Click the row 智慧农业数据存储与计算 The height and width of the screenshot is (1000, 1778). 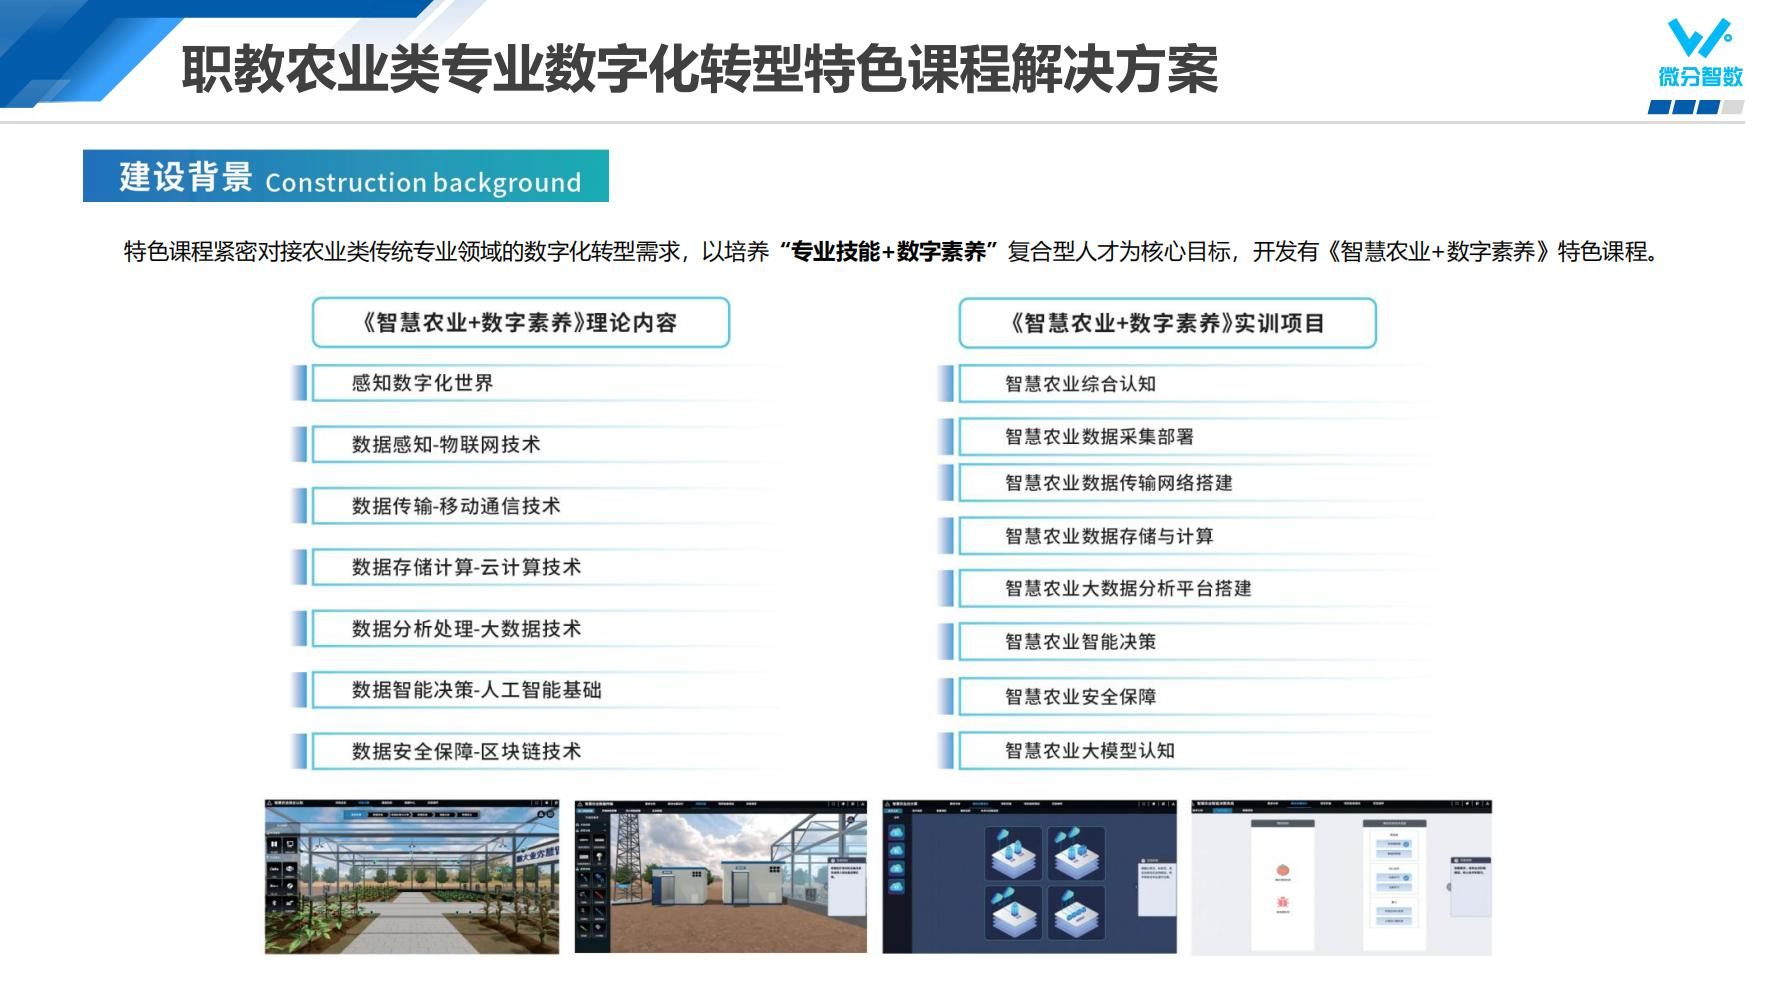(x=1185, y=536)
